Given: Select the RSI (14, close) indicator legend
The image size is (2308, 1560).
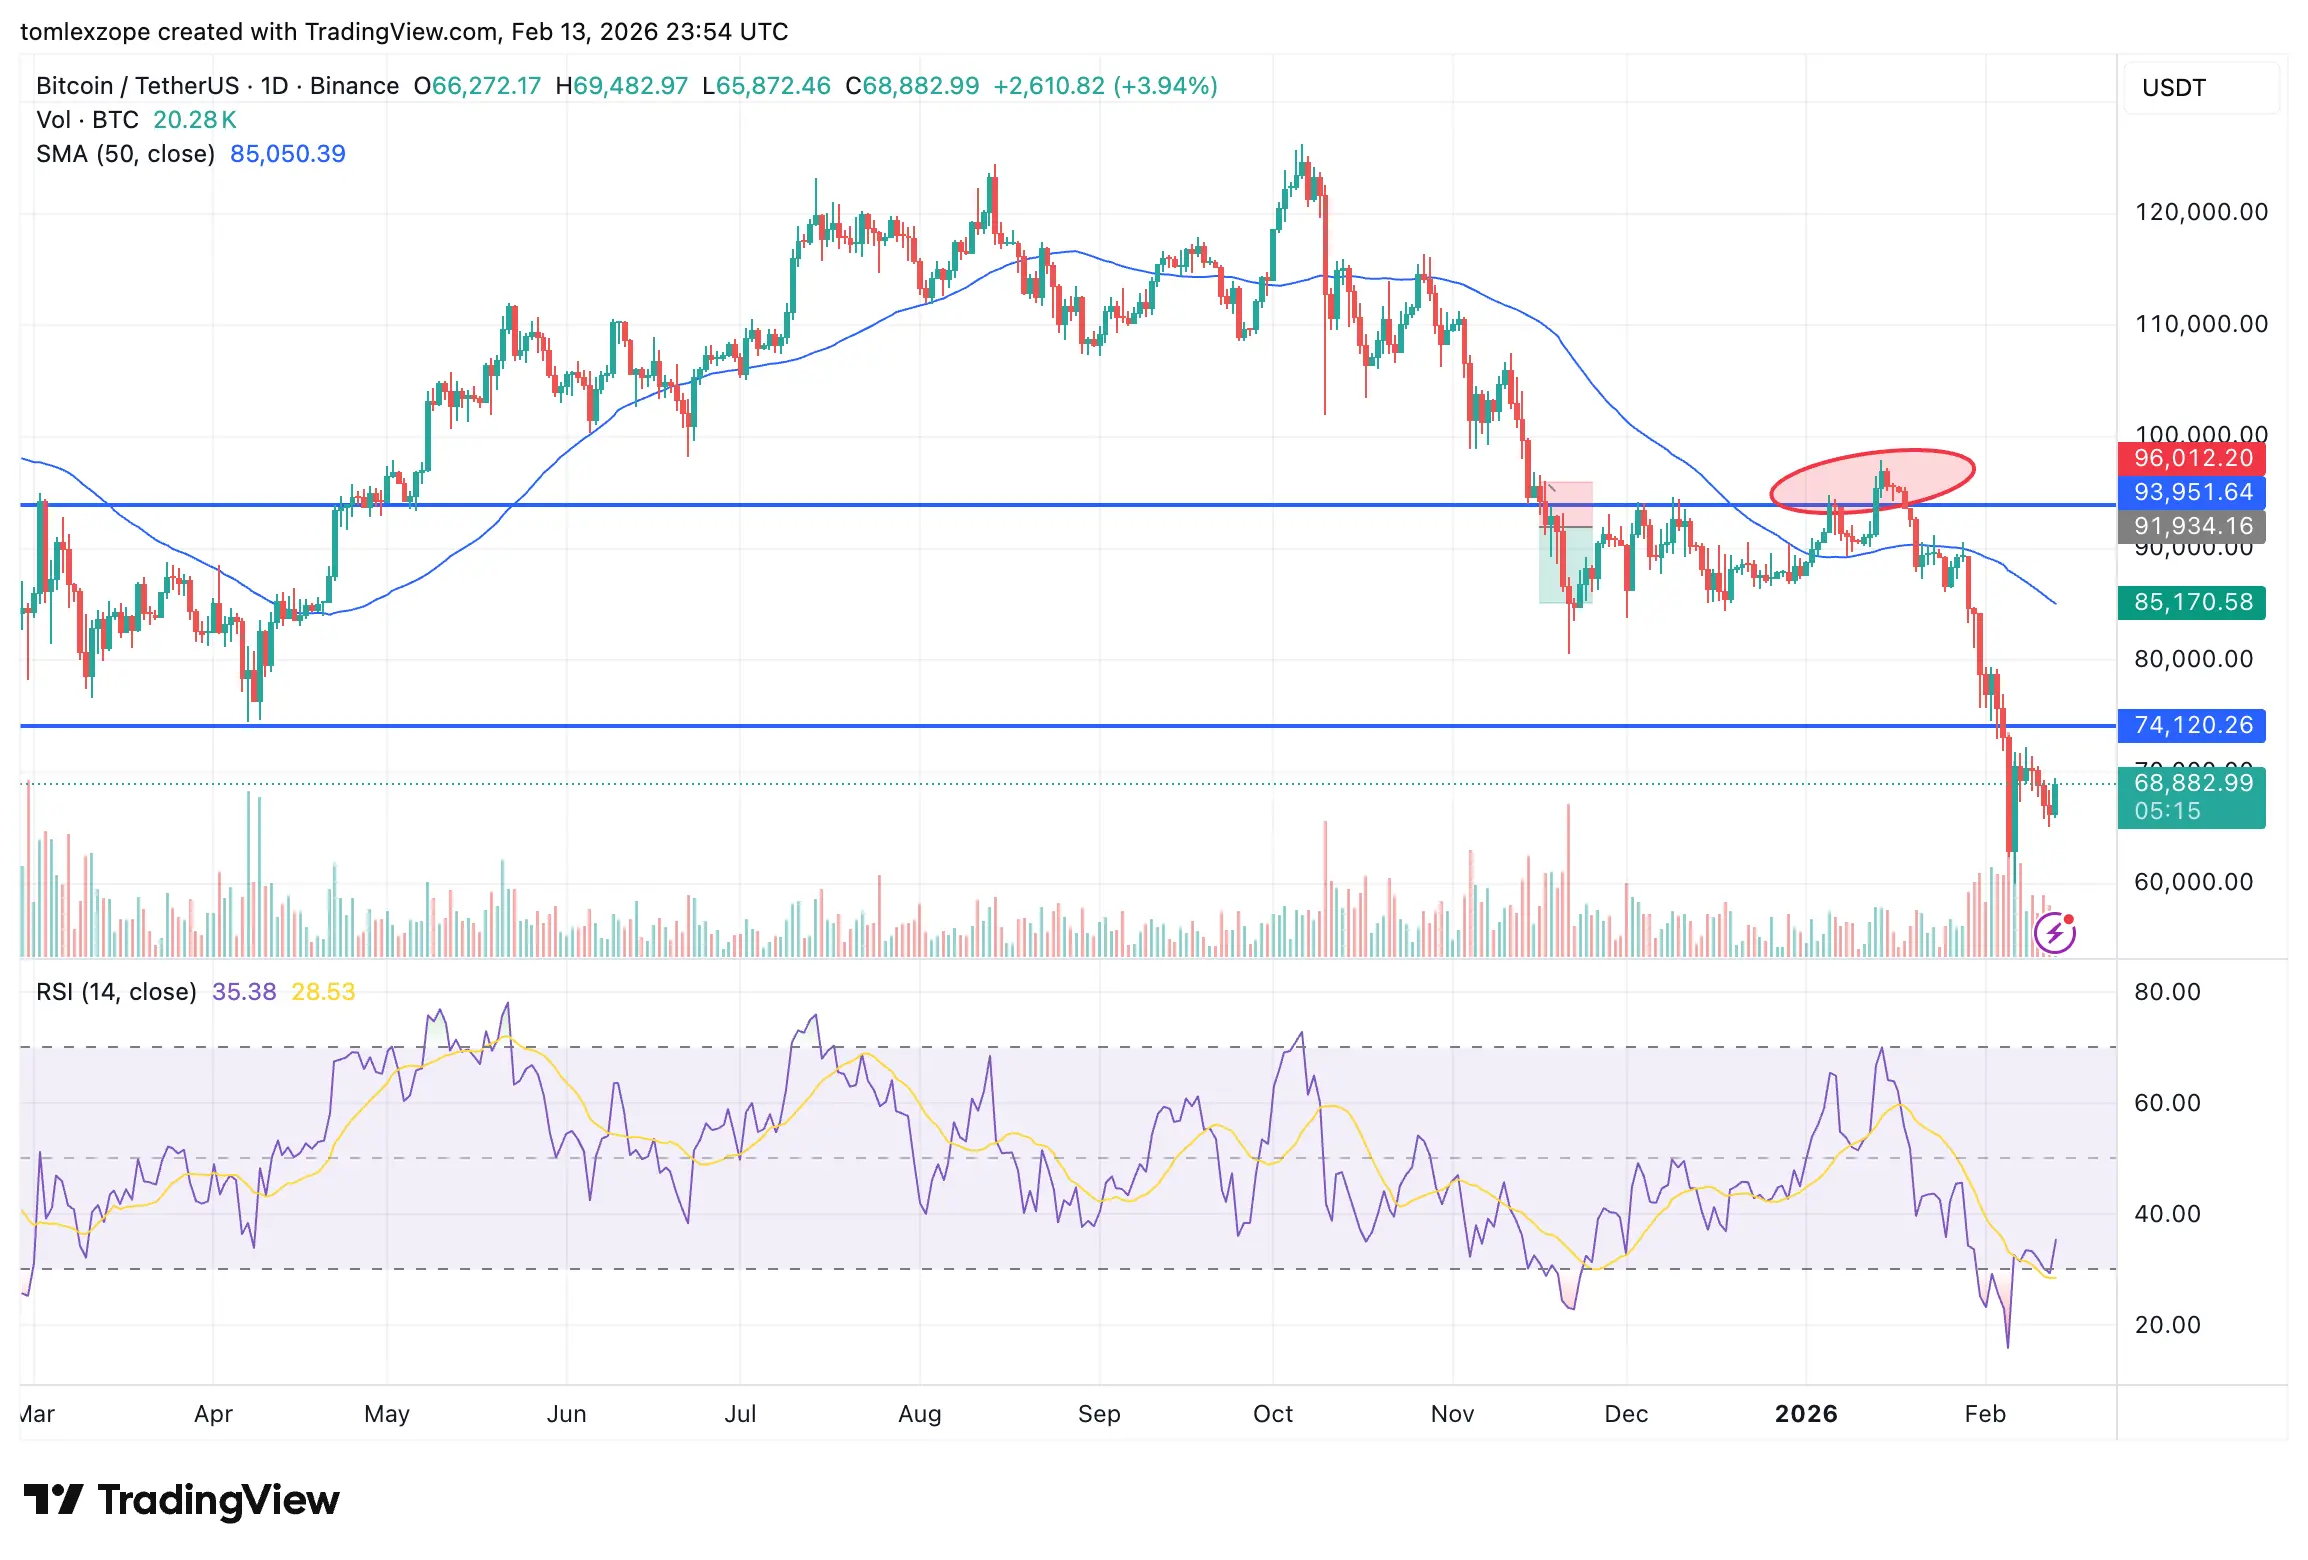Looking at the screenshot, I should pos(116,992).
